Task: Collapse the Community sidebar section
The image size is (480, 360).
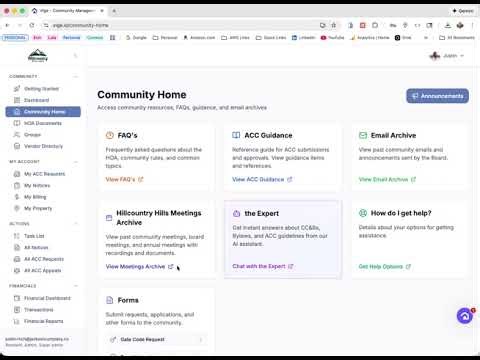Action: click(76, 77)
